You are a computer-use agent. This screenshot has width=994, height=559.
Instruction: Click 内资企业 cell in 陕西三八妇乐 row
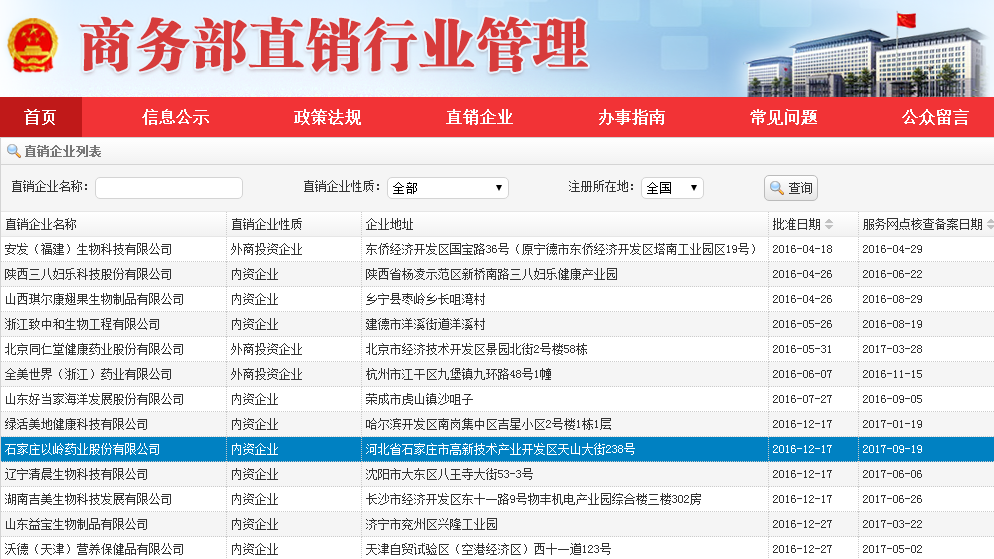coord(254,274)
